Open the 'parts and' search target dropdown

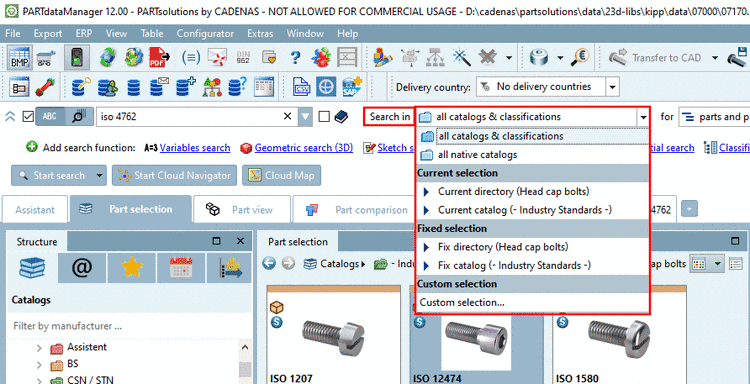(714, 117)
